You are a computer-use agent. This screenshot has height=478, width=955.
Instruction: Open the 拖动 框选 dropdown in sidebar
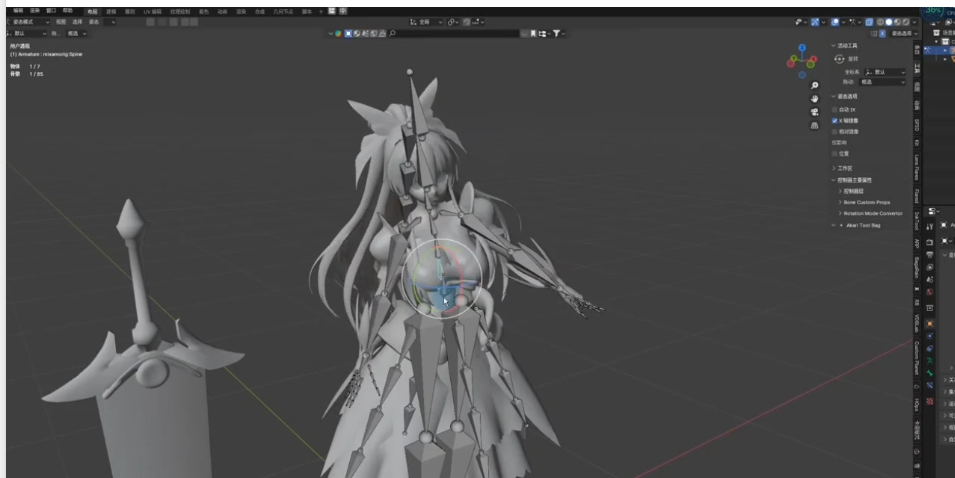coord(882,82)
